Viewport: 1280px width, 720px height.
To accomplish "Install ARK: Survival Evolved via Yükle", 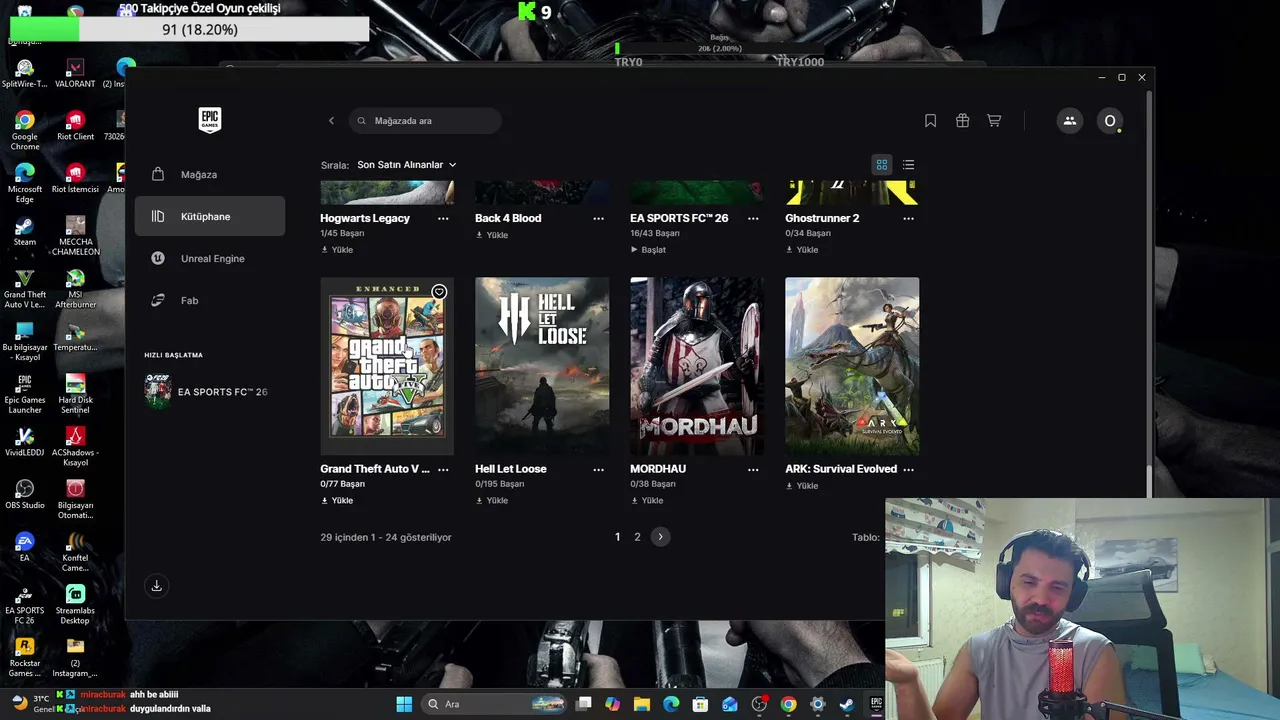I will pos(802,486).
